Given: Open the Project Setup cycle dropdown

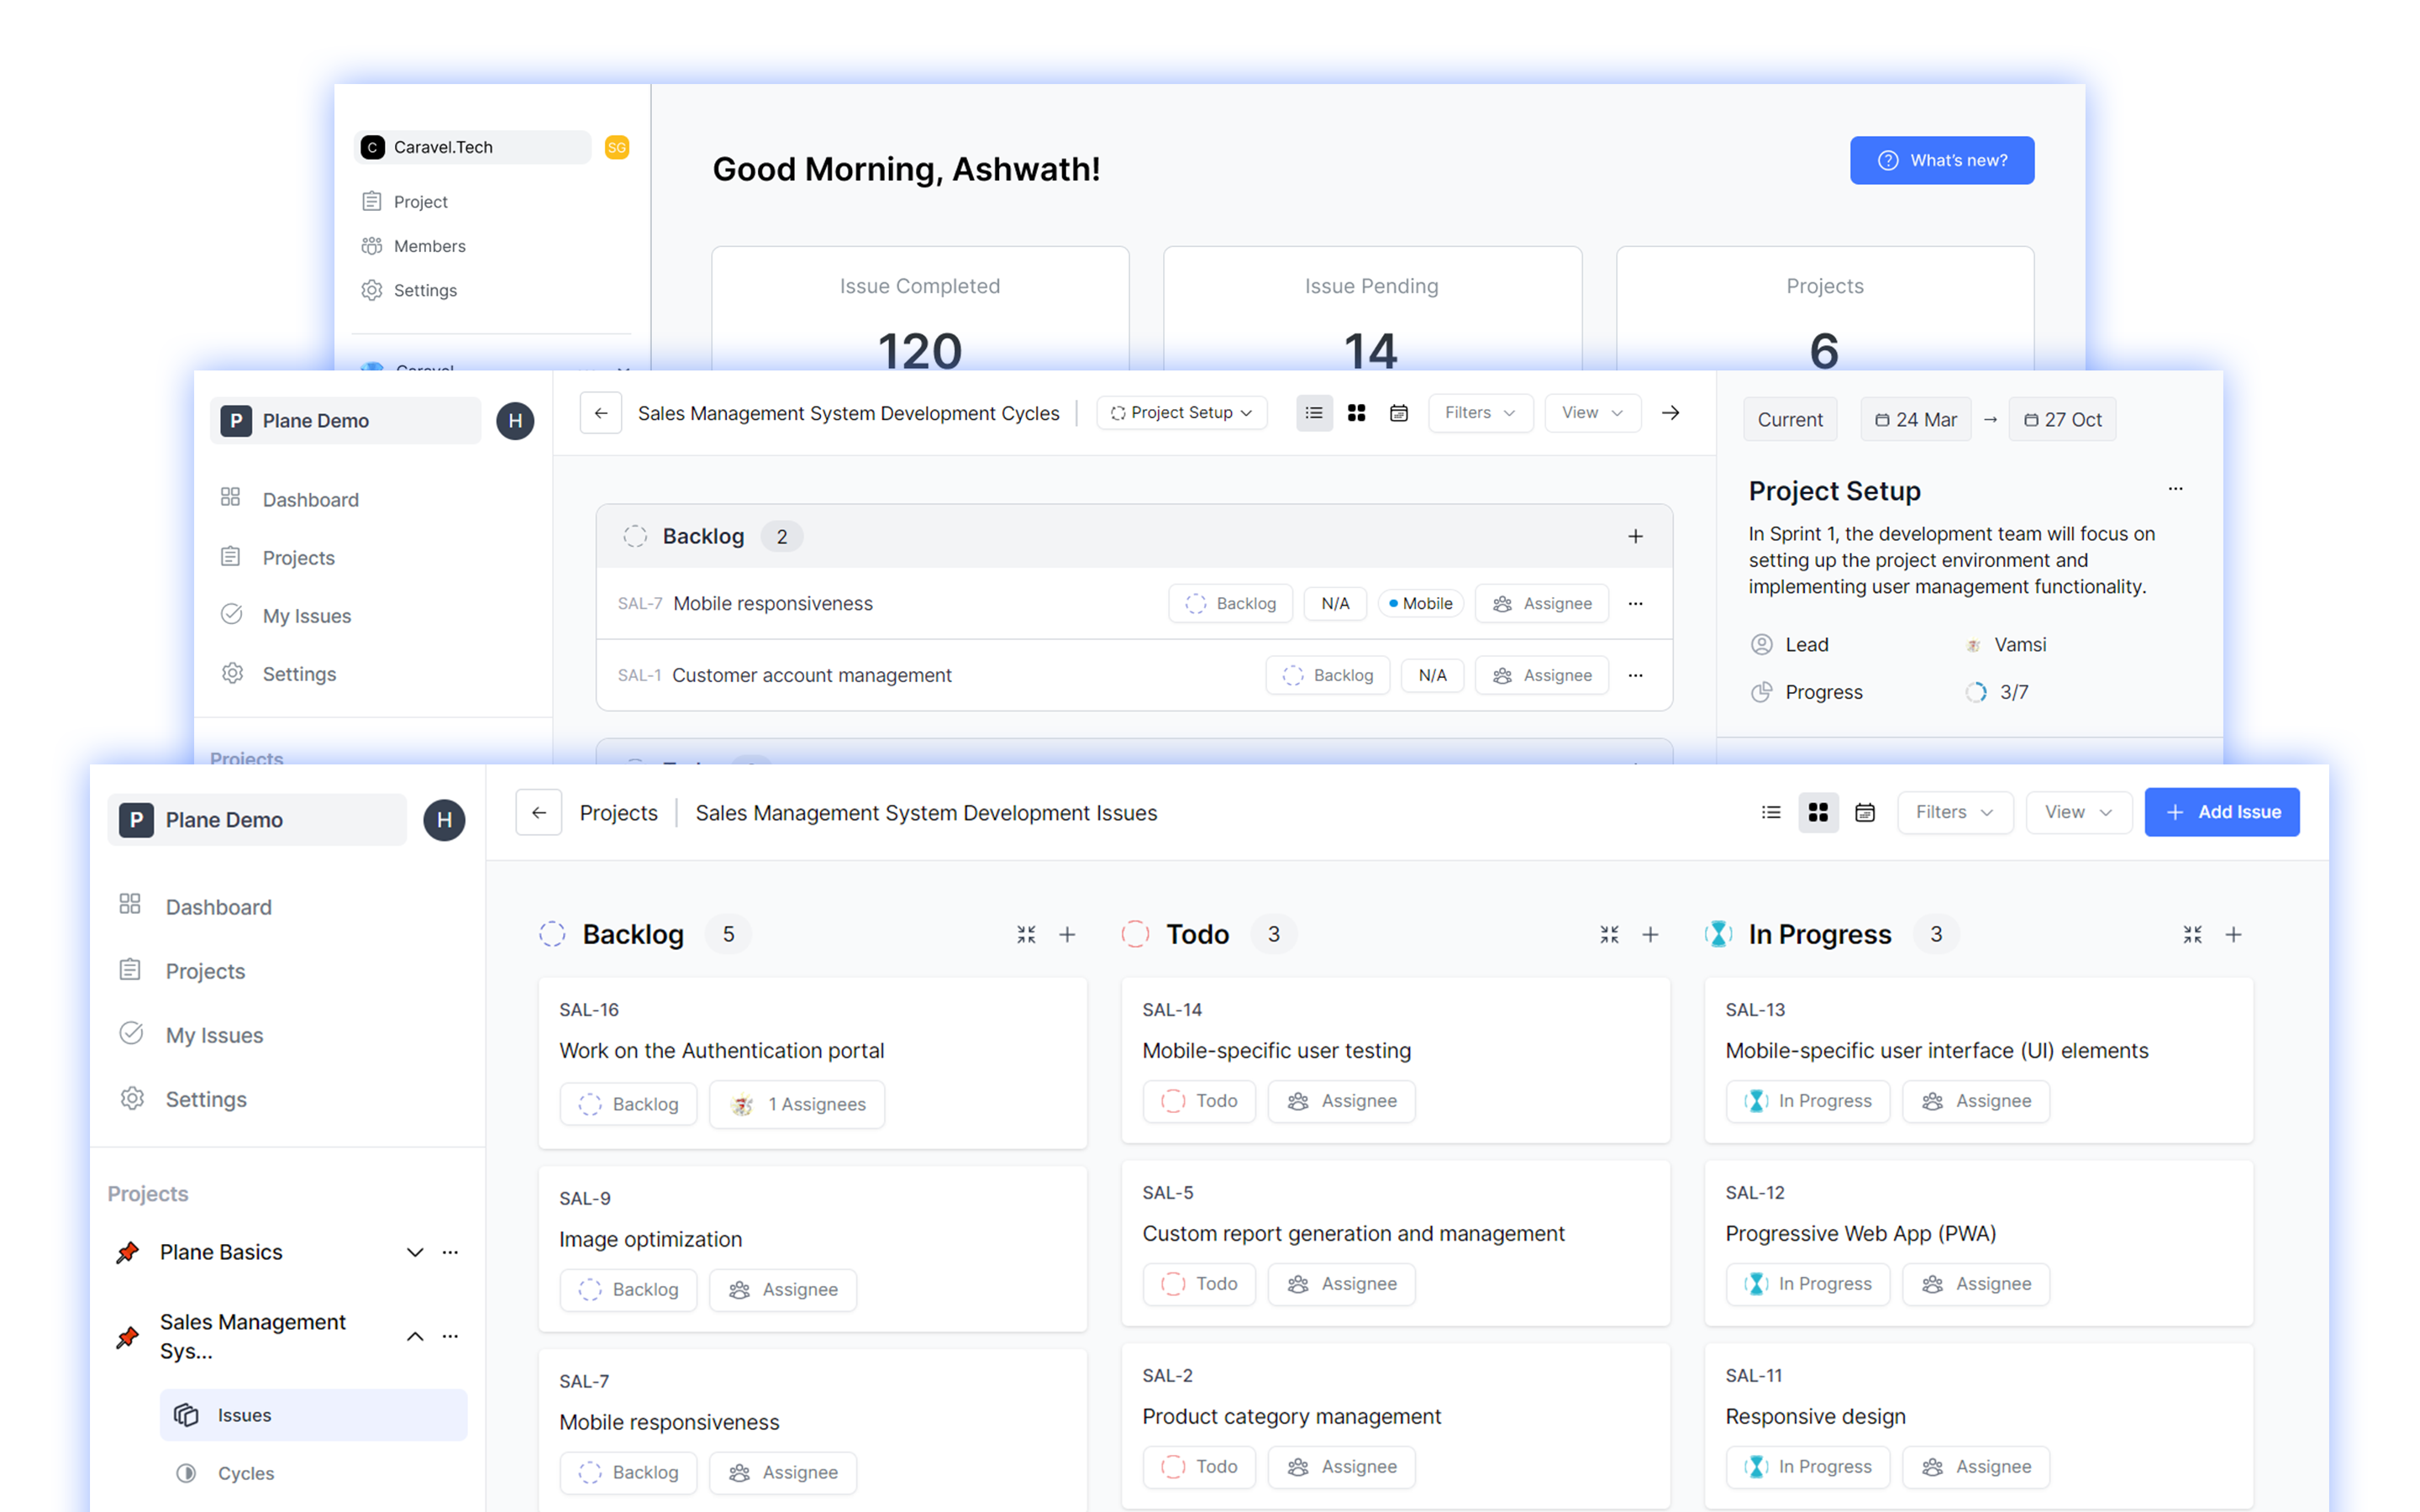Looking at the screenshot, I should 1181,413.
